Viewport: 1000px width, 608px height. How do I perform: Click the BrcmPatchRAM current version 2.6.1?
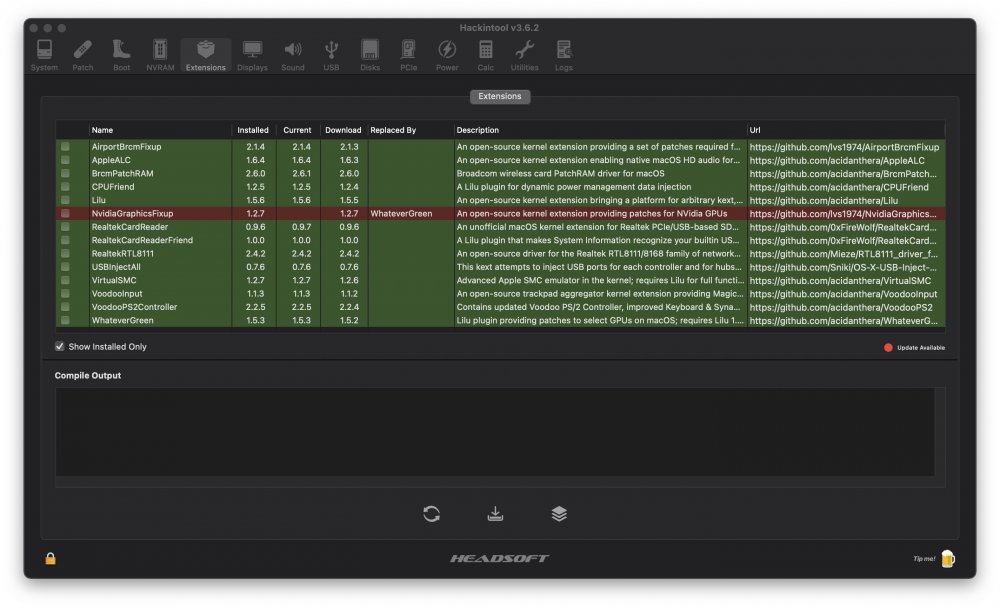point(301,174)
